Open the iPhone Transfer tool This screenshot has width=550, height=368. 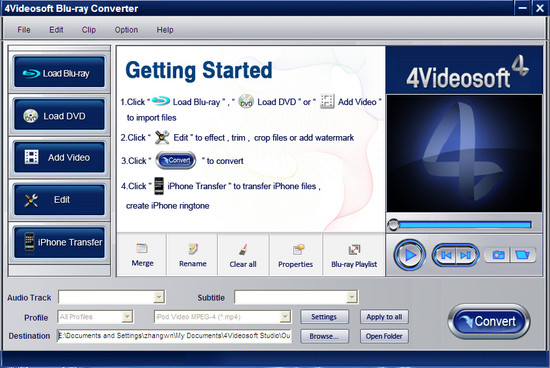point(59,242)
